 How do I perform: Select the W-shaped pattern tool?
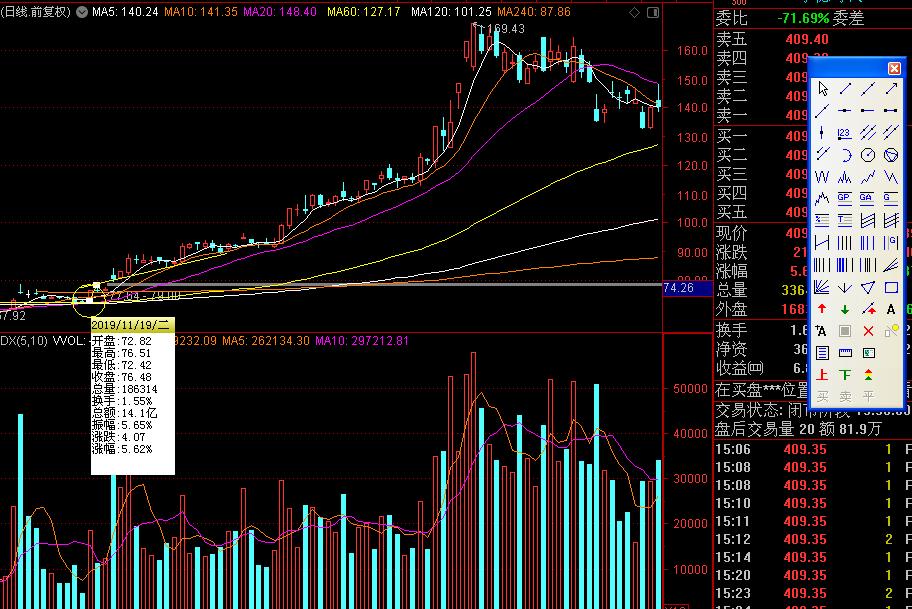tap(822, 177)
